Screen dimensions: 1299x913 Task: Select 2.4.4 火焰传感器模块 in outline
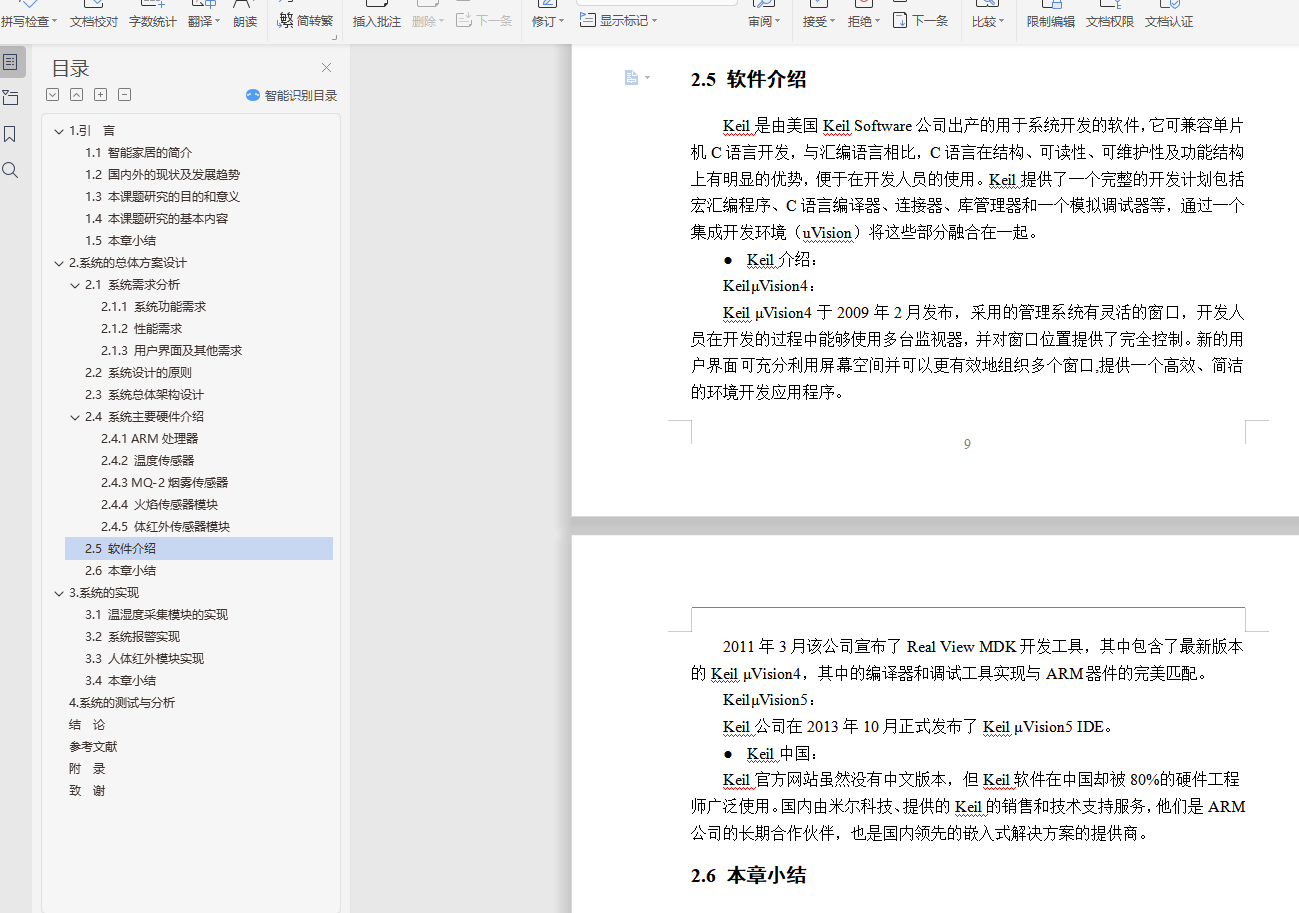coord(159,505)
